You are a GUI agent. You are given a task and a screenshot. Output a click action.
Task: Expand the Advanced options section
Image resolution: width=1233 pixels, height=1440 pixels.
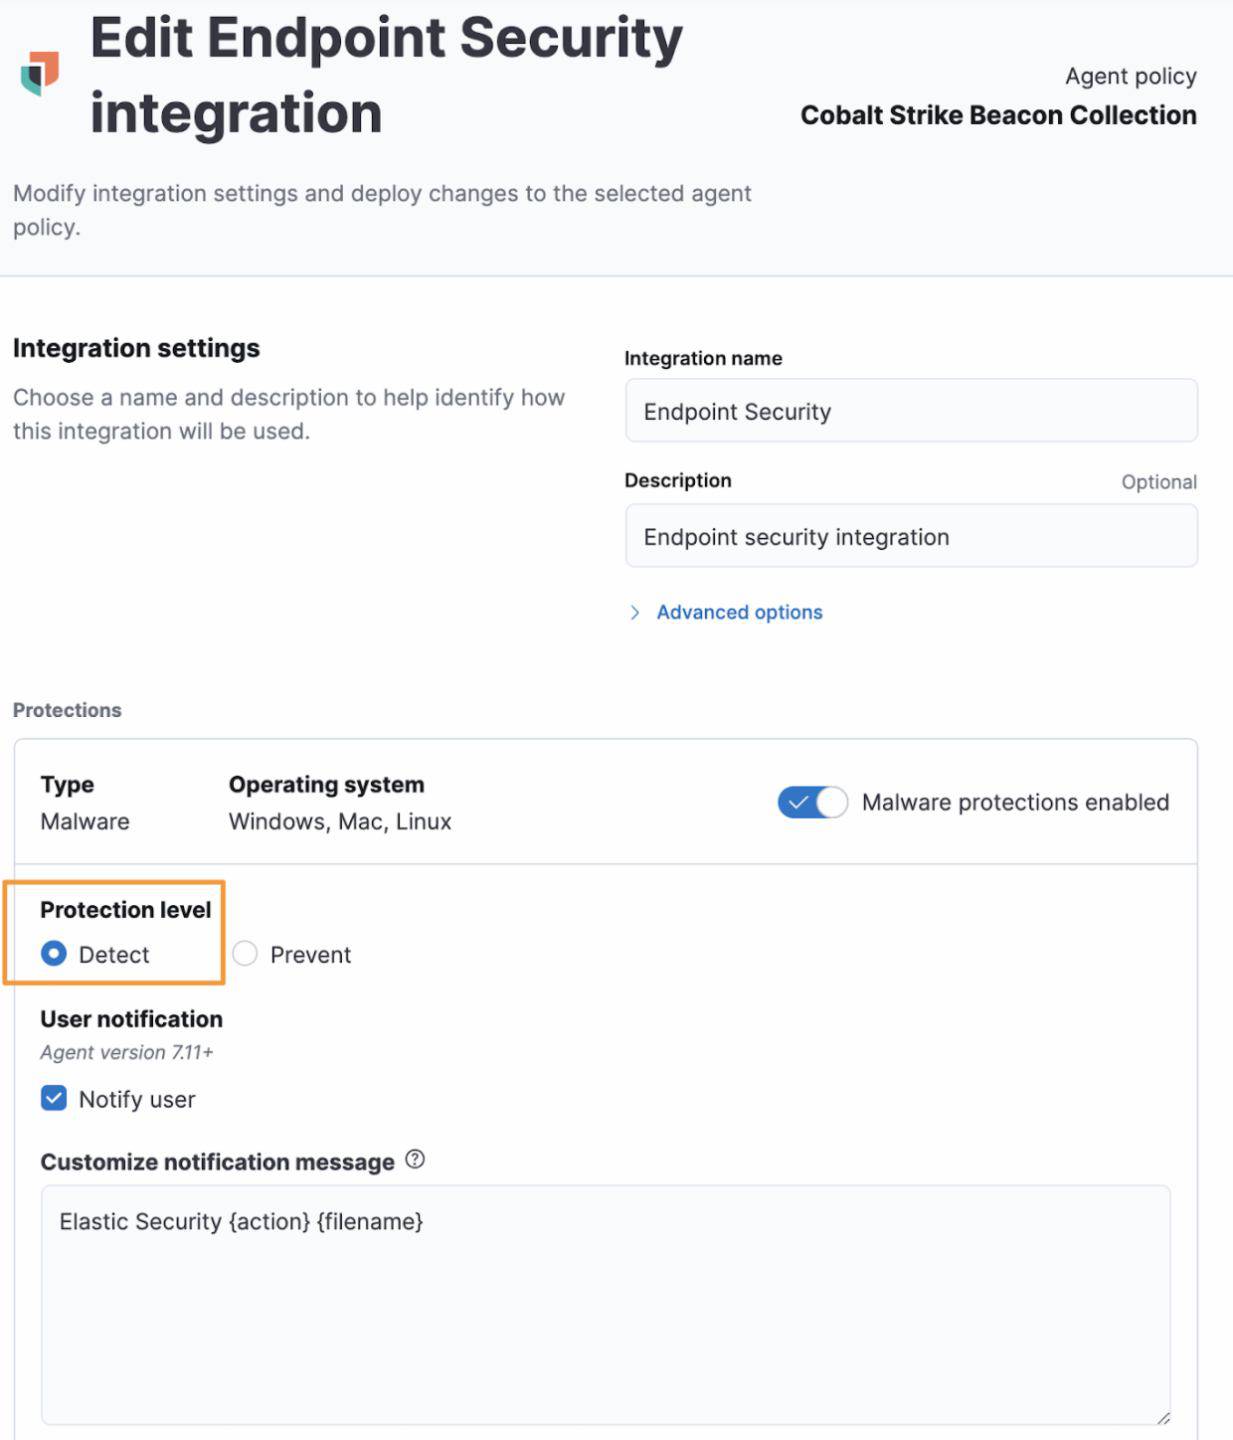tap(739, 613)
